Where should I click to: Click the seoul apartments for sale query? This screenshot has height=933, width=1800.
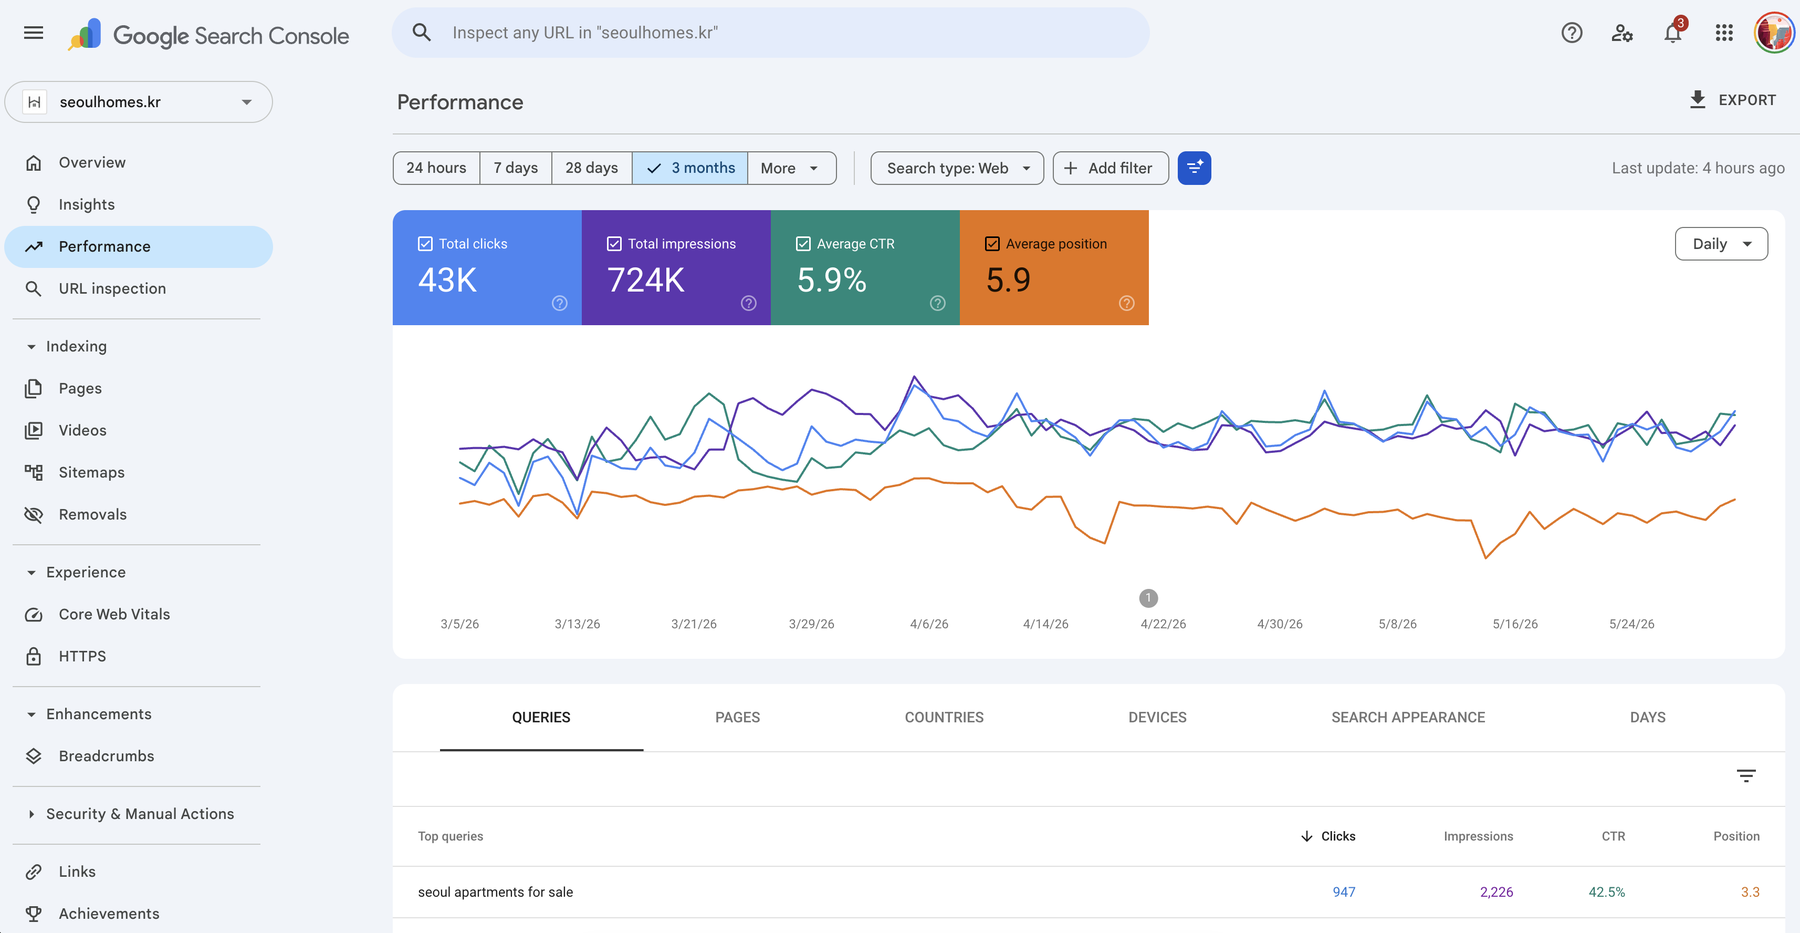495,893
